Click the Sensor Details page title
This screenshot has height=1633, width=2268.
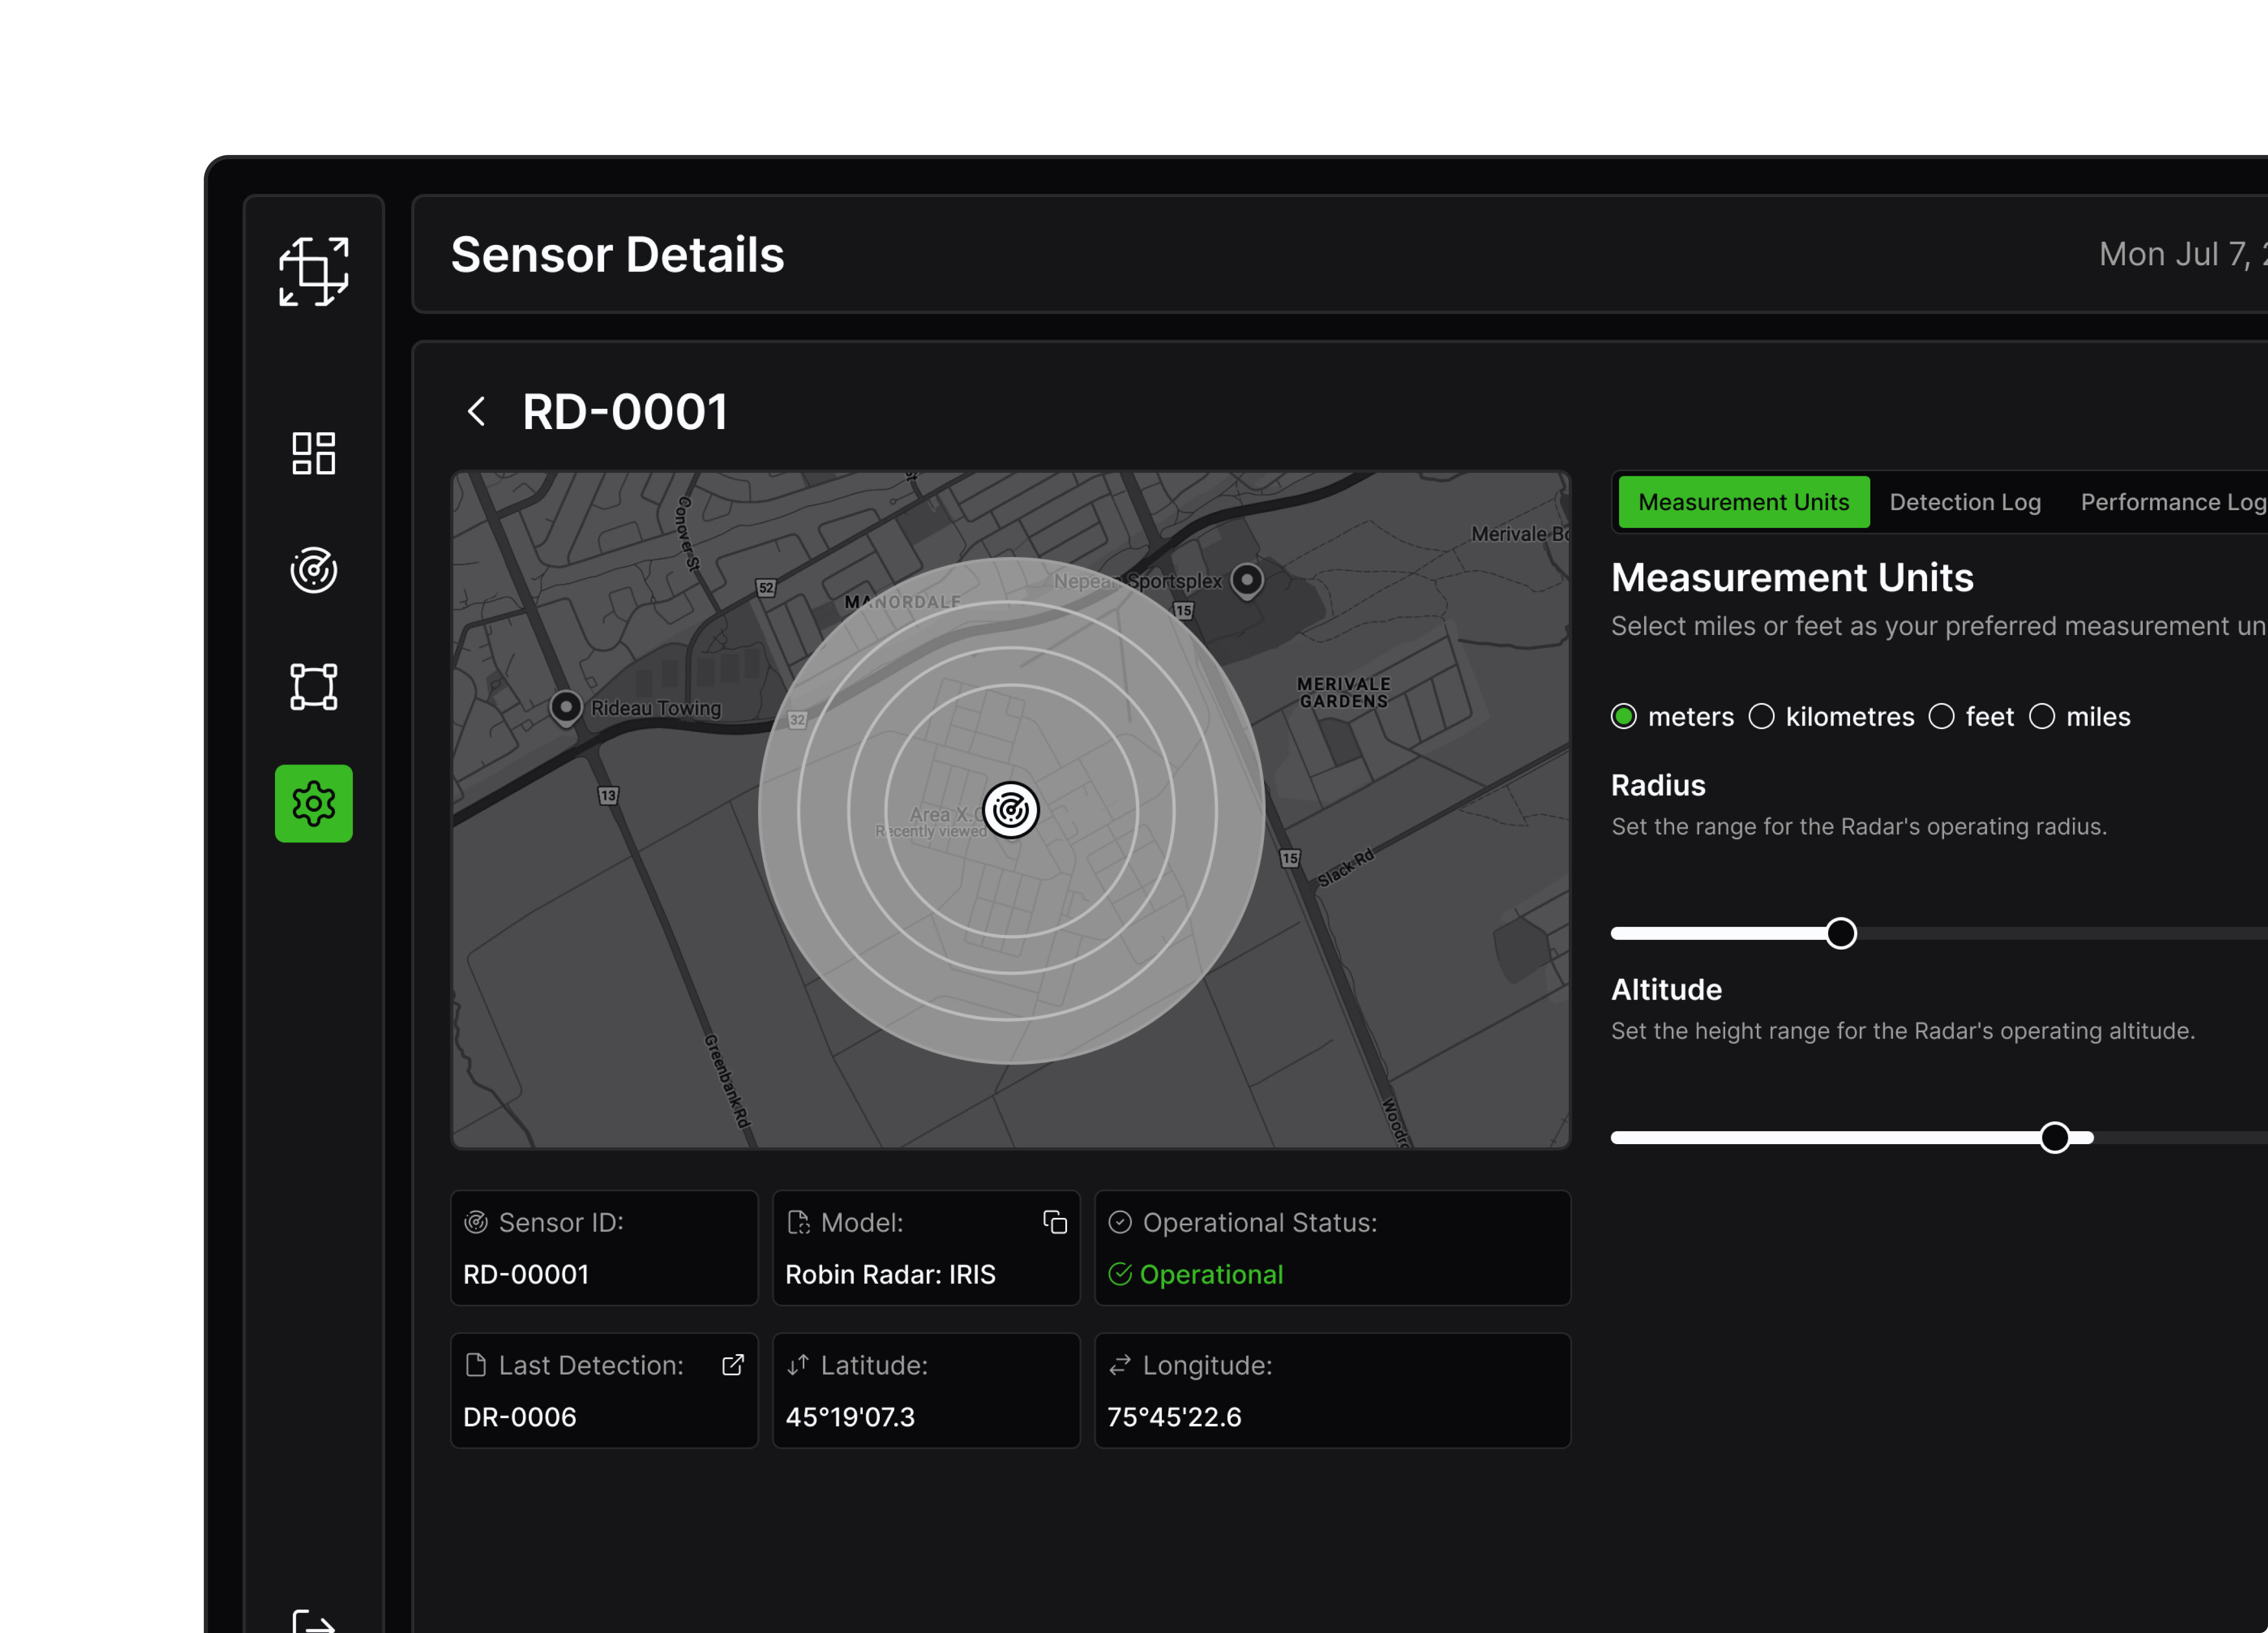(617, 254)
